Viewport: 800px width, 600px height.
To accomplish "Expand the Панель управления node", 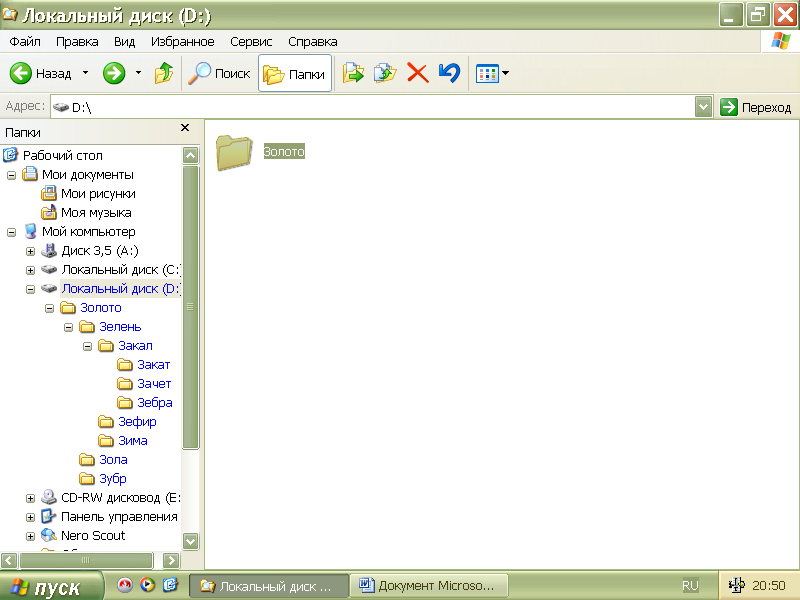I will [31, 517].
